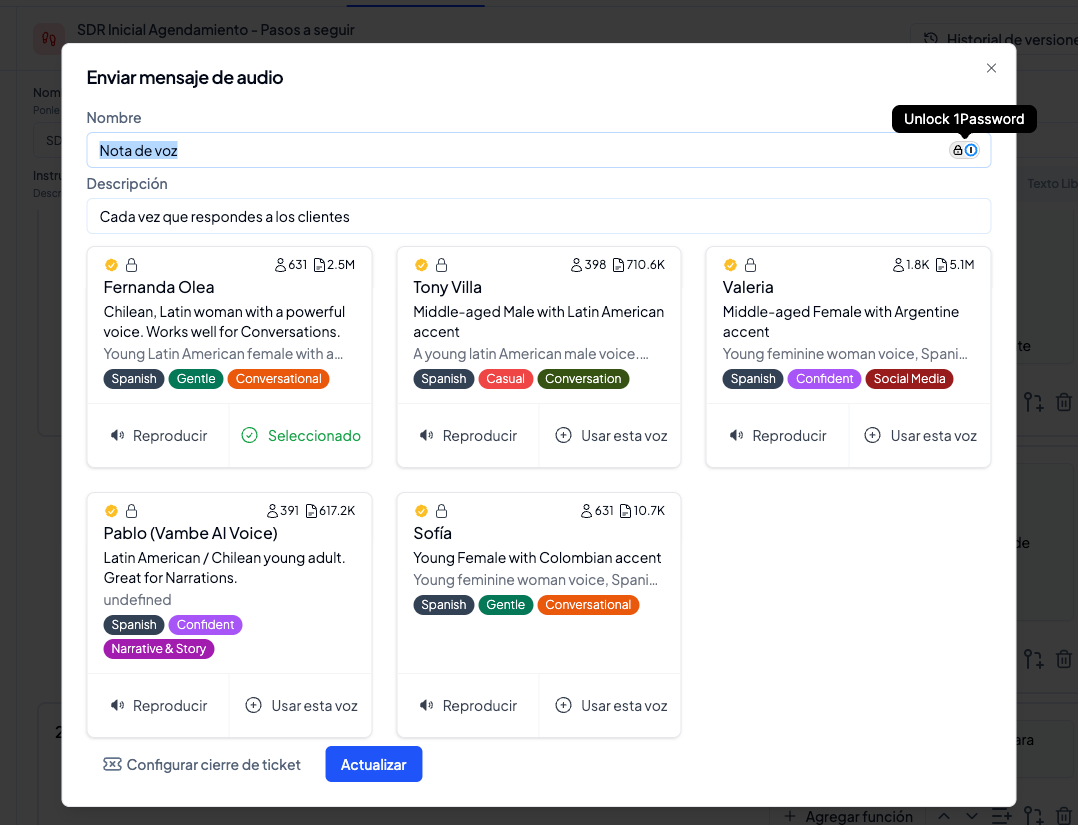Use Sofía's voice
The image size is (1078, 825).
point(610,706)
